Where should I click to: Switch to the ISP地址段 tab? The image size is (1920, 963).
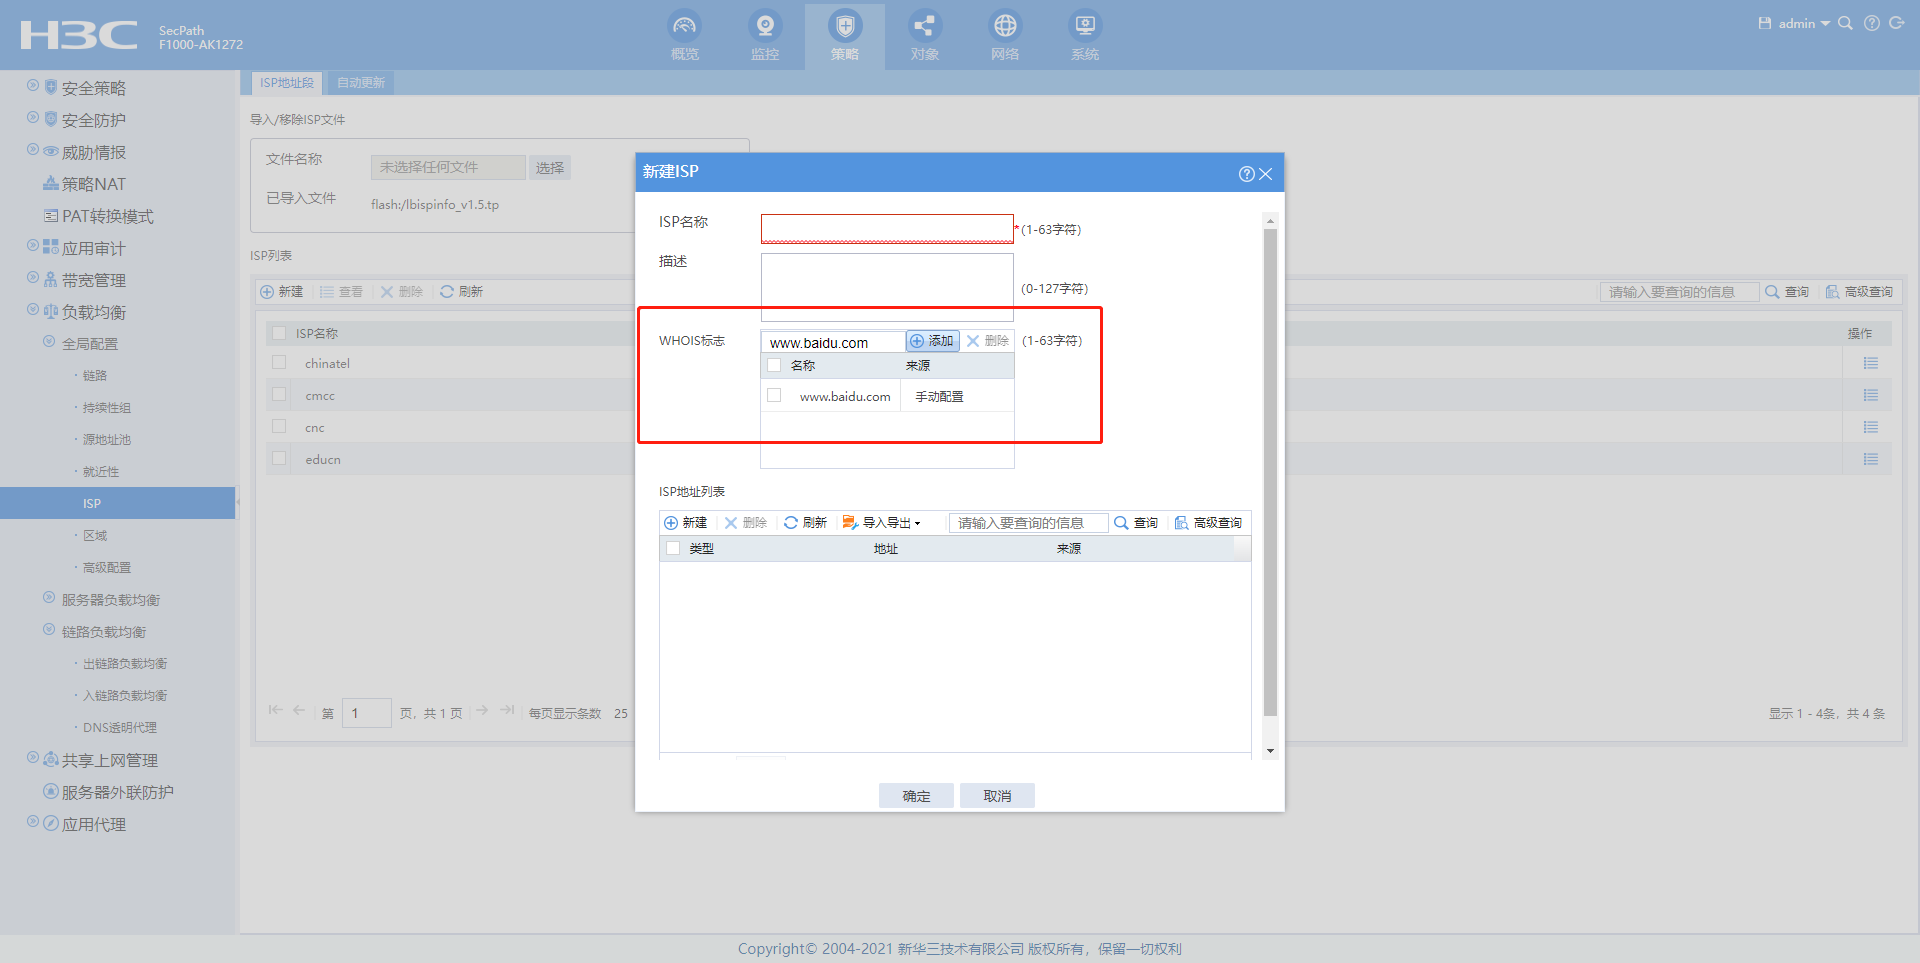point(287,83)
